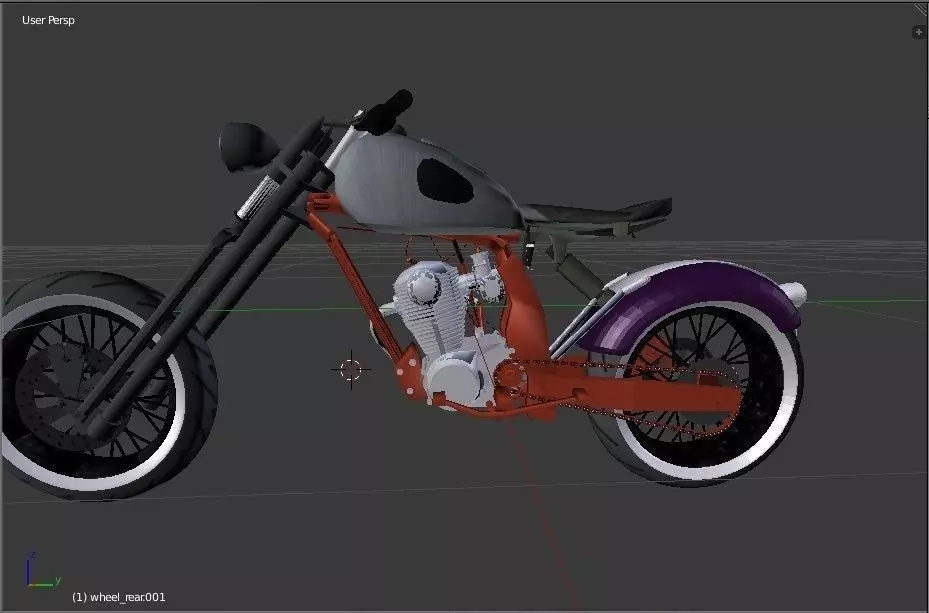929x613 pixels.
Task: Click the 'User Persp' view label
Action: click(x=48, y=20)
